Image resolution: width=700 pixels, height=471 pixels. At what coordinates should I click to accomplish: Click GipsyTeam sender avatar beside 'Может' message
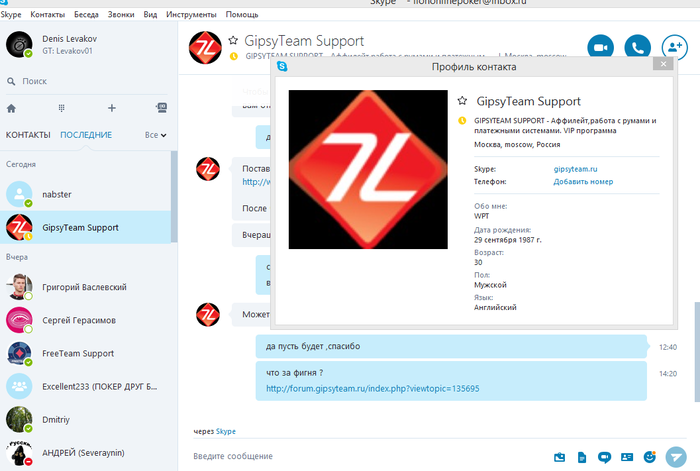point(208,314)
